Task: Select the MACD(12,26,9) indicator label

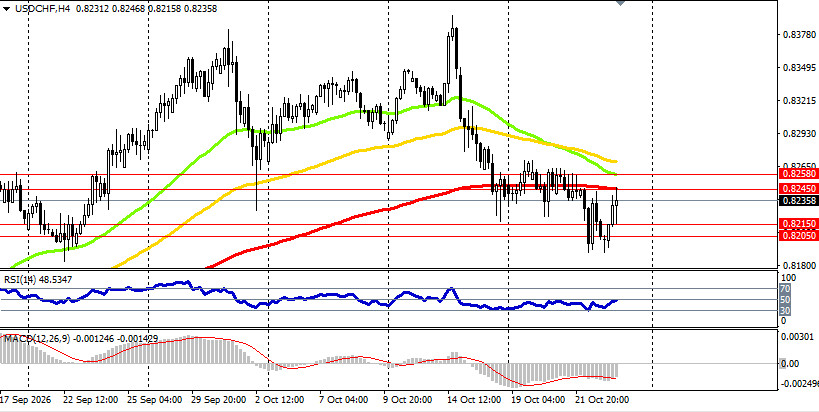Action: (x=36, y=339)
